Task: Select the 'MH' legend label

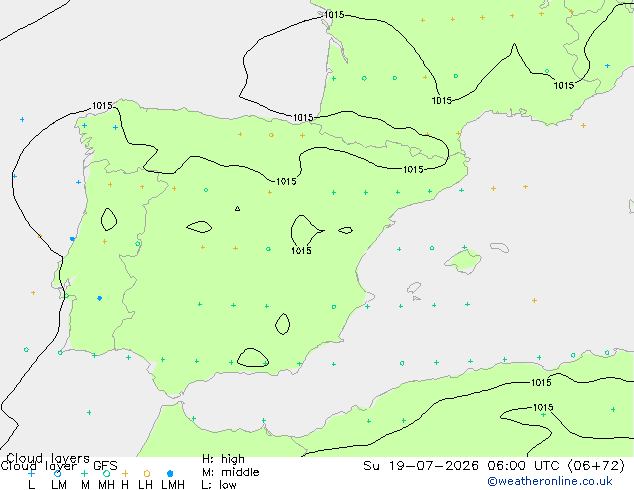Action: [106, 484]
